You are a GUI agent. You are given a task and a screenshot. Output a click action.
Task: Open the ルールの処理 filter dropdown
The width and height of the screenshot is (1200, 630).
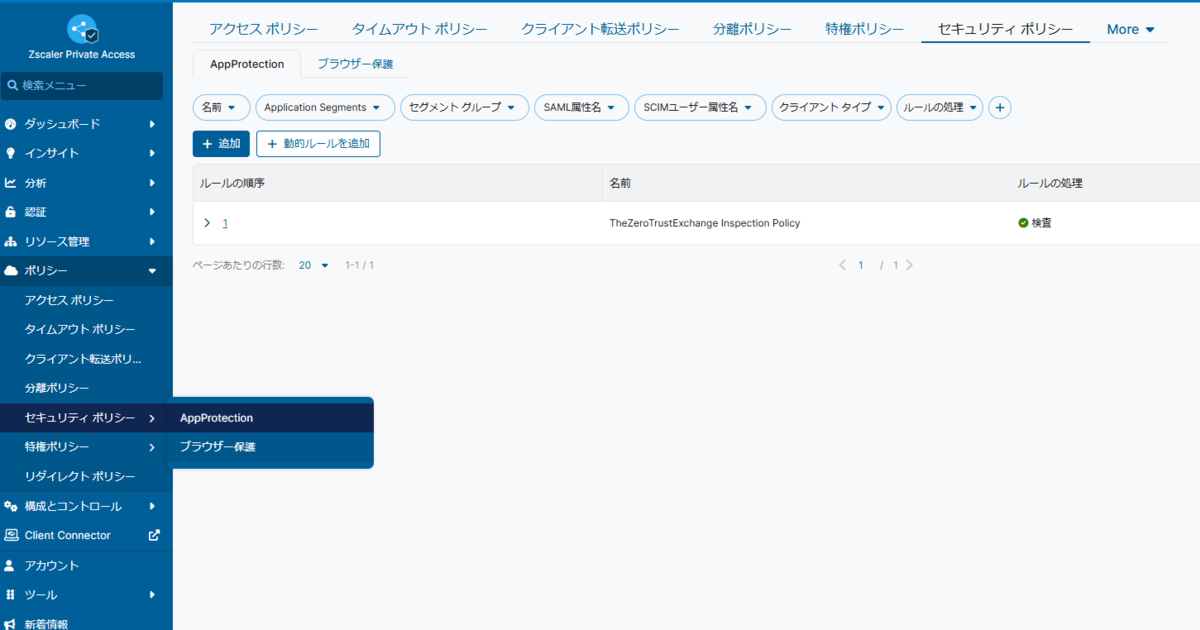[940, 107]
